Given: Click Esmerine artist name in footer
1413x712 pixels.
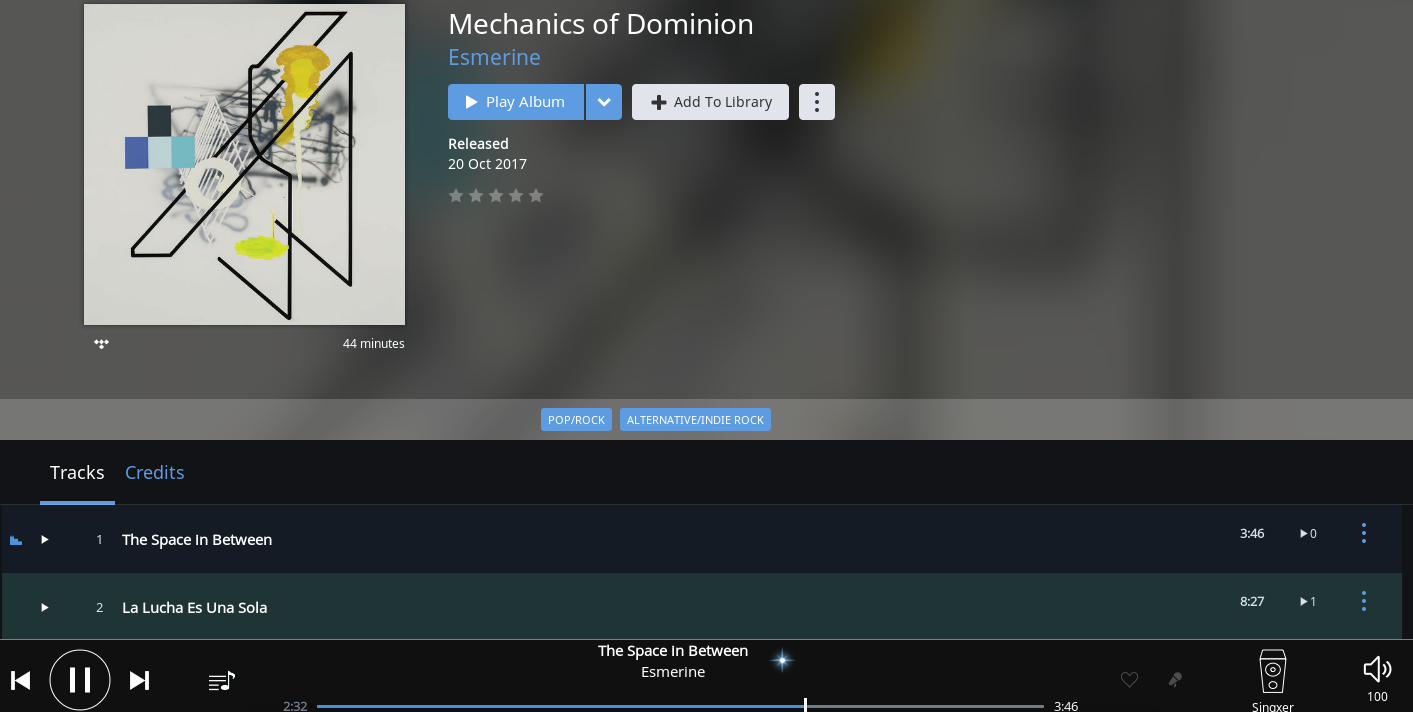Looking at the screenshot, I should click(673, 672).
